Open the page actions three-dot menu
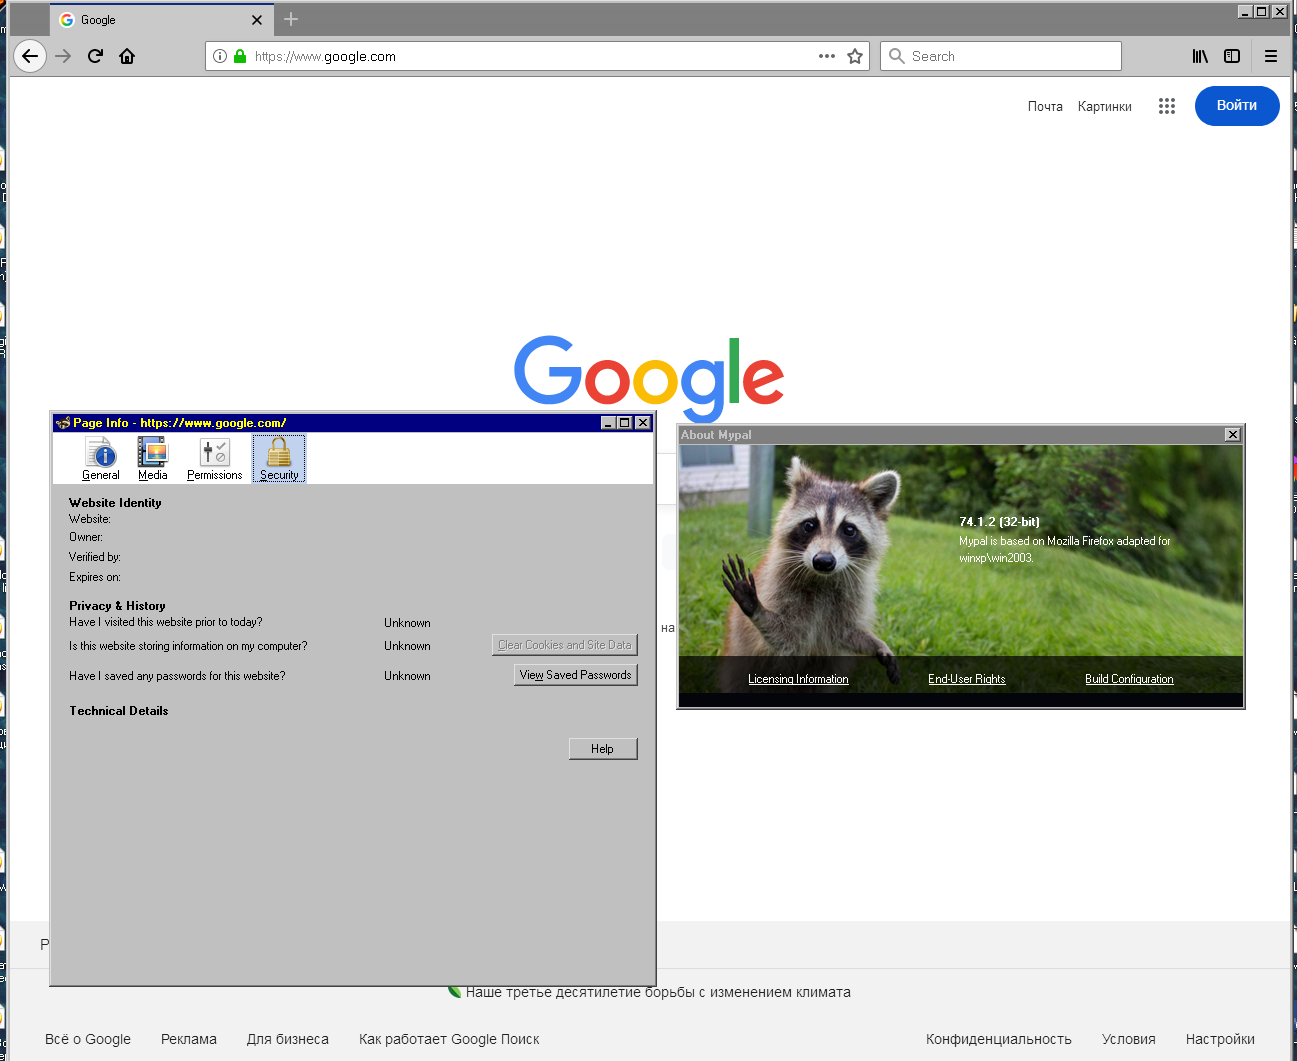The height and width of the screenshot is (1061, 1297). [x=826, y=56]
